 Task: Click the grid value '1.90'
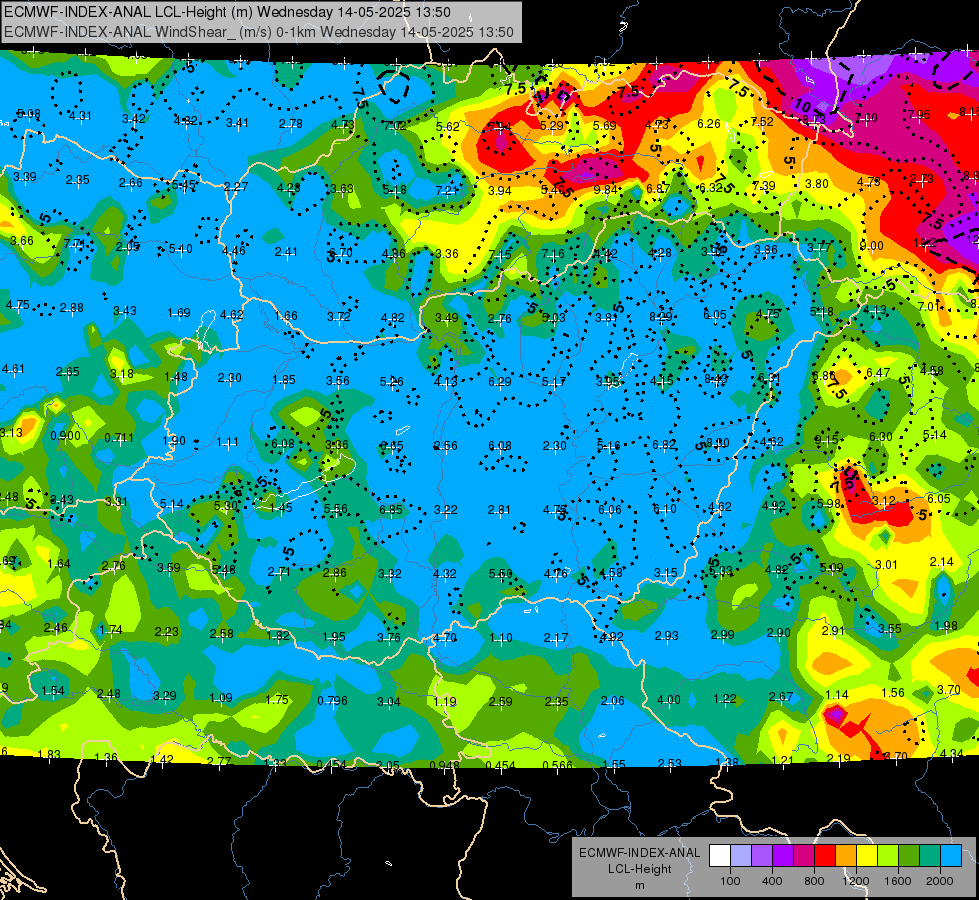174,440
